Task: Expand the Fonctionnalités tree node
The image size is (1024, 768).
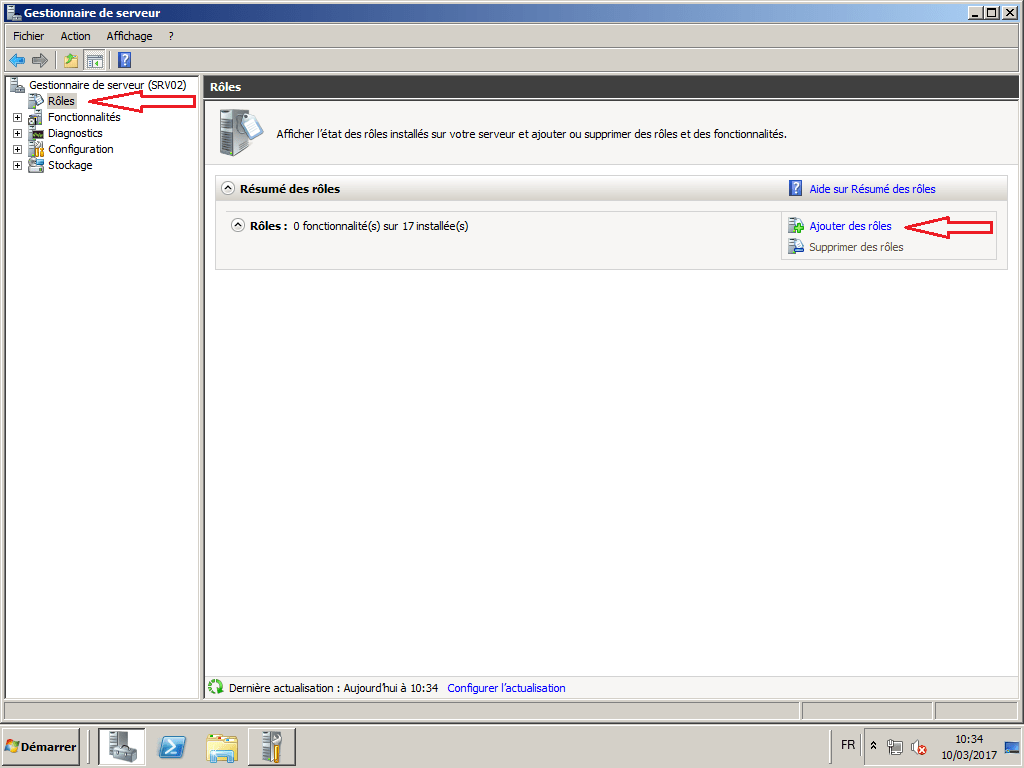Action: tap(16, 117)
